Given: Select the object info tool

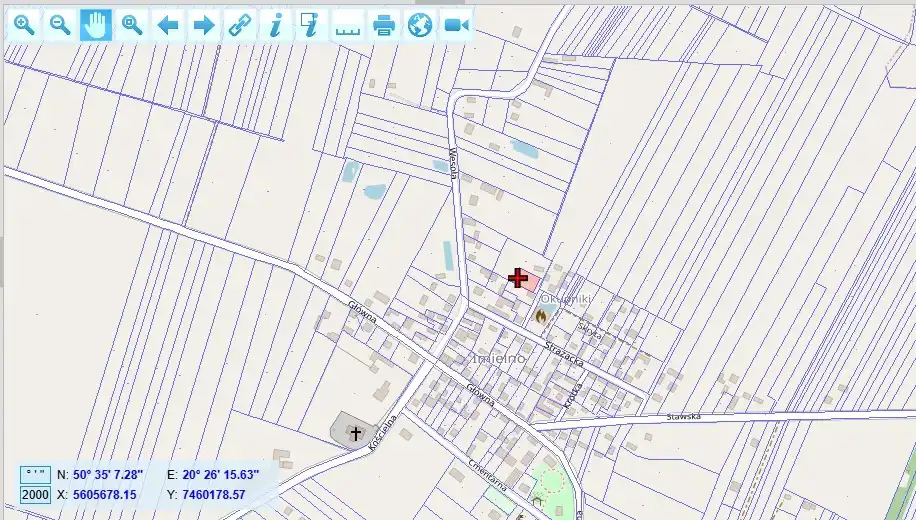Looking at the screenshot, I should pos(276,25).
